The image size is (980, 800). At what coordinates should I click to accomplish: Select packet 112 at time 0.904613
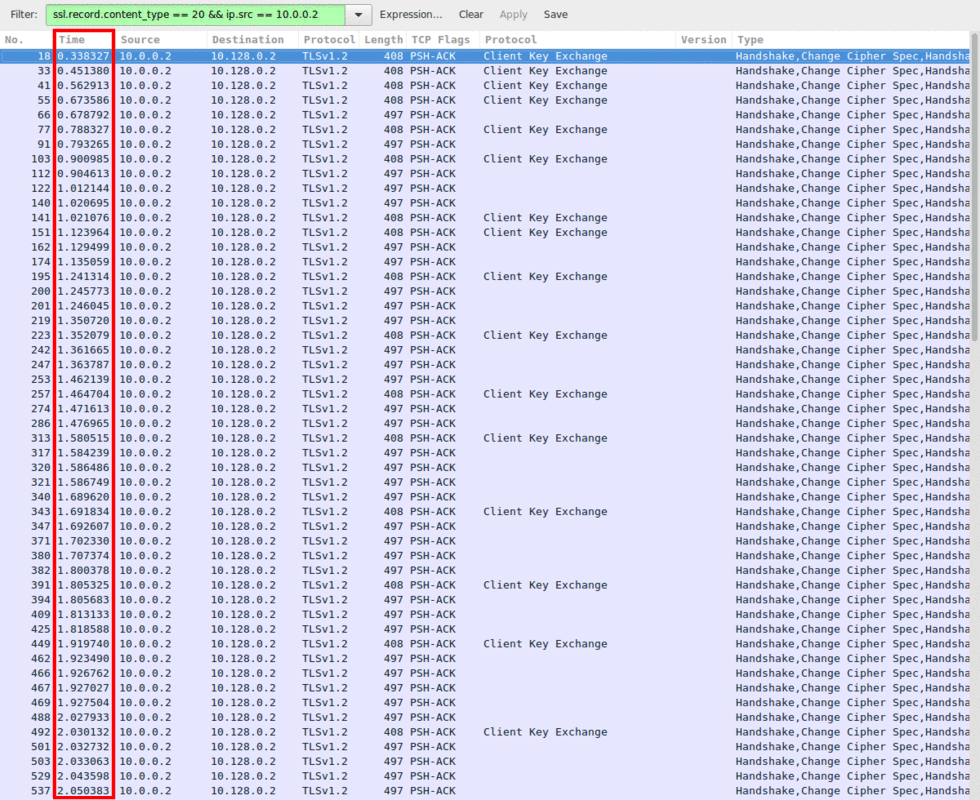click(485, 174)
